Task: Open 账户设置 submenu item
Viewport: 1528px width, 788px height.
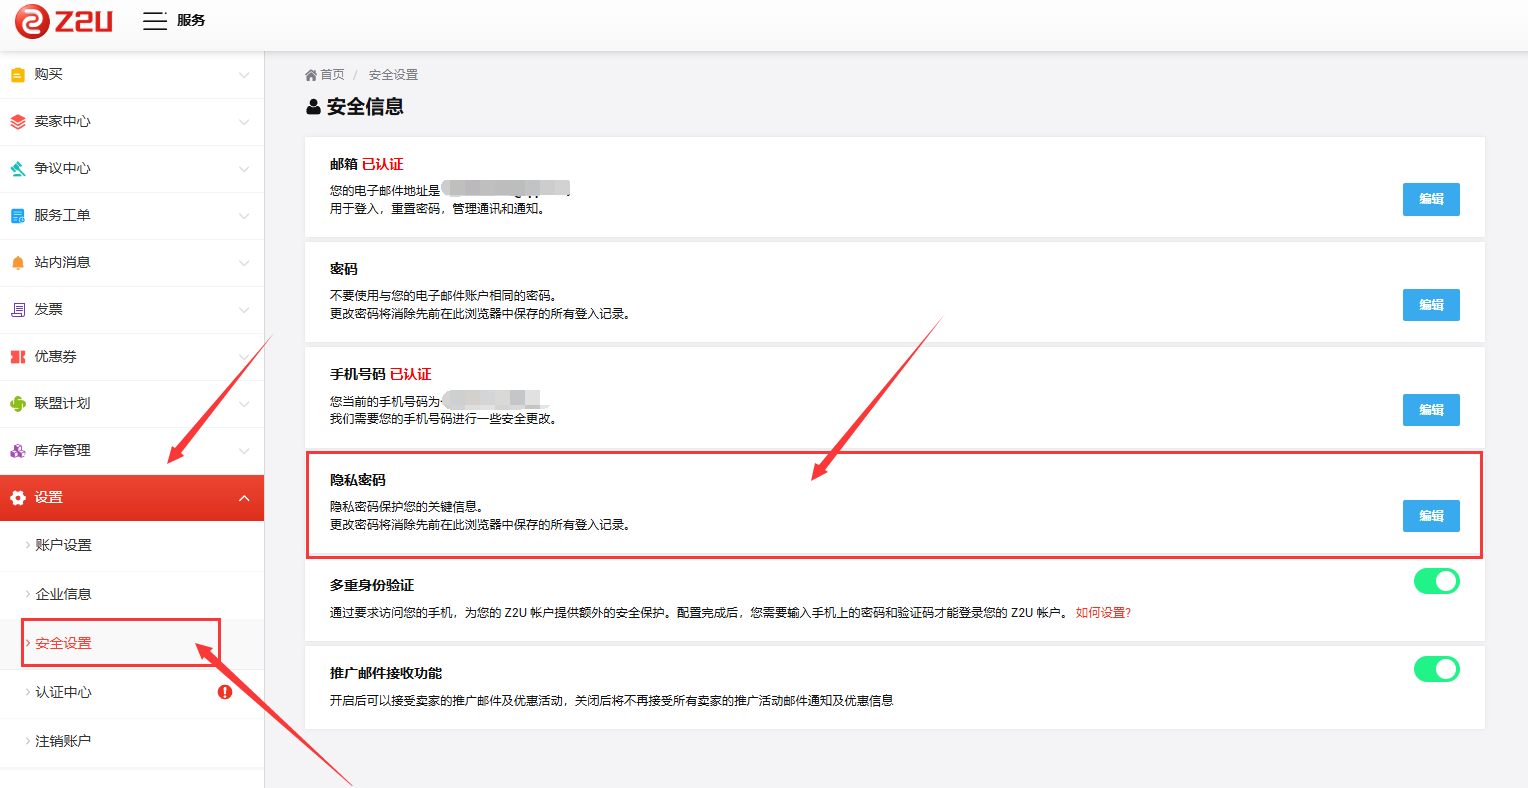Action: [132, 545]
